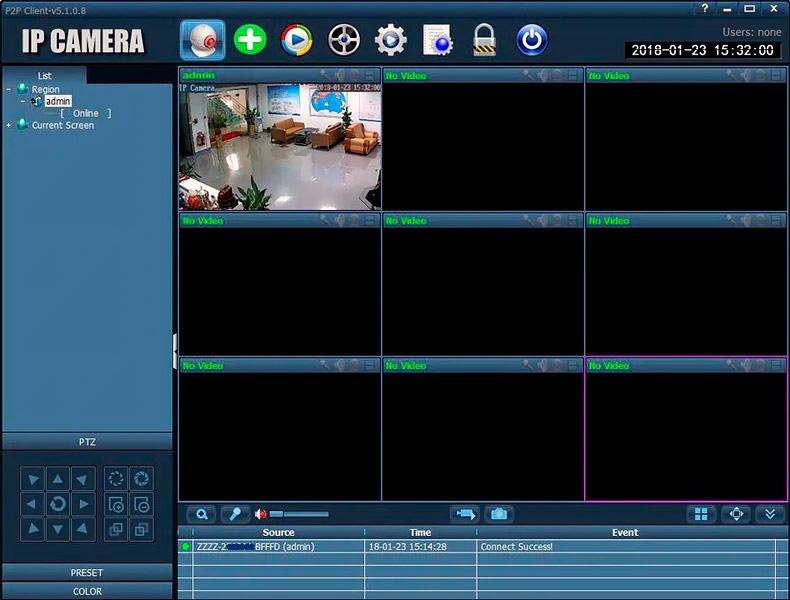
Task: Open the log document icon
Action: pos(437,40)
